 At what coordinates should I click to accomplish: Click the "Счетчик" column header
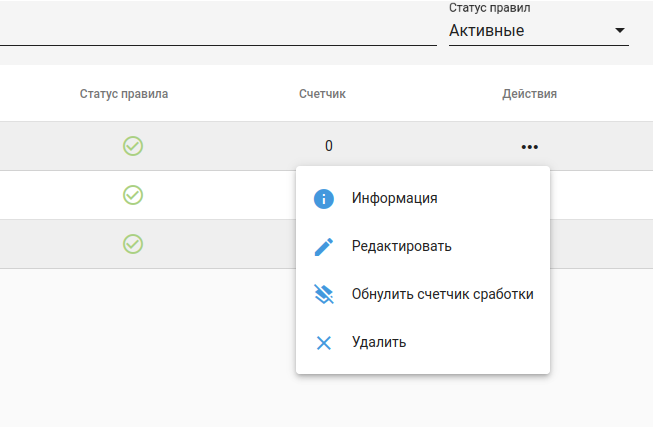point(322,94)
